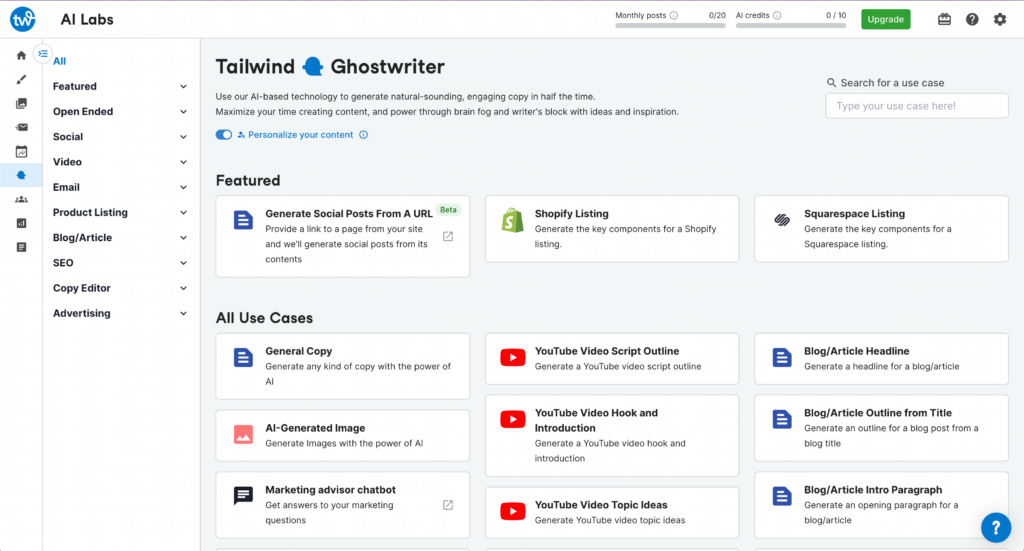Click external link icon on Marketing advisor chatbot card

[448, 505]
